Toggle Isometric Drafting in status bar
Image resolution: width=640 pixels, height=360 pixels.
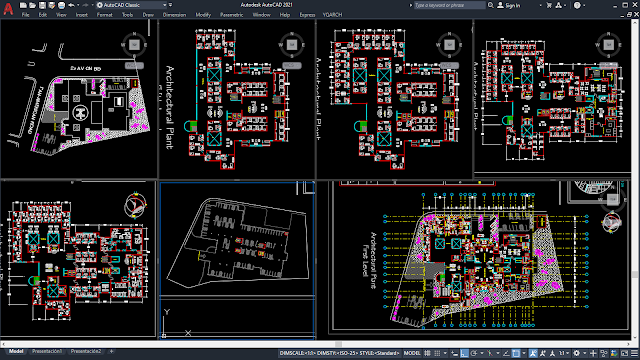490,353
